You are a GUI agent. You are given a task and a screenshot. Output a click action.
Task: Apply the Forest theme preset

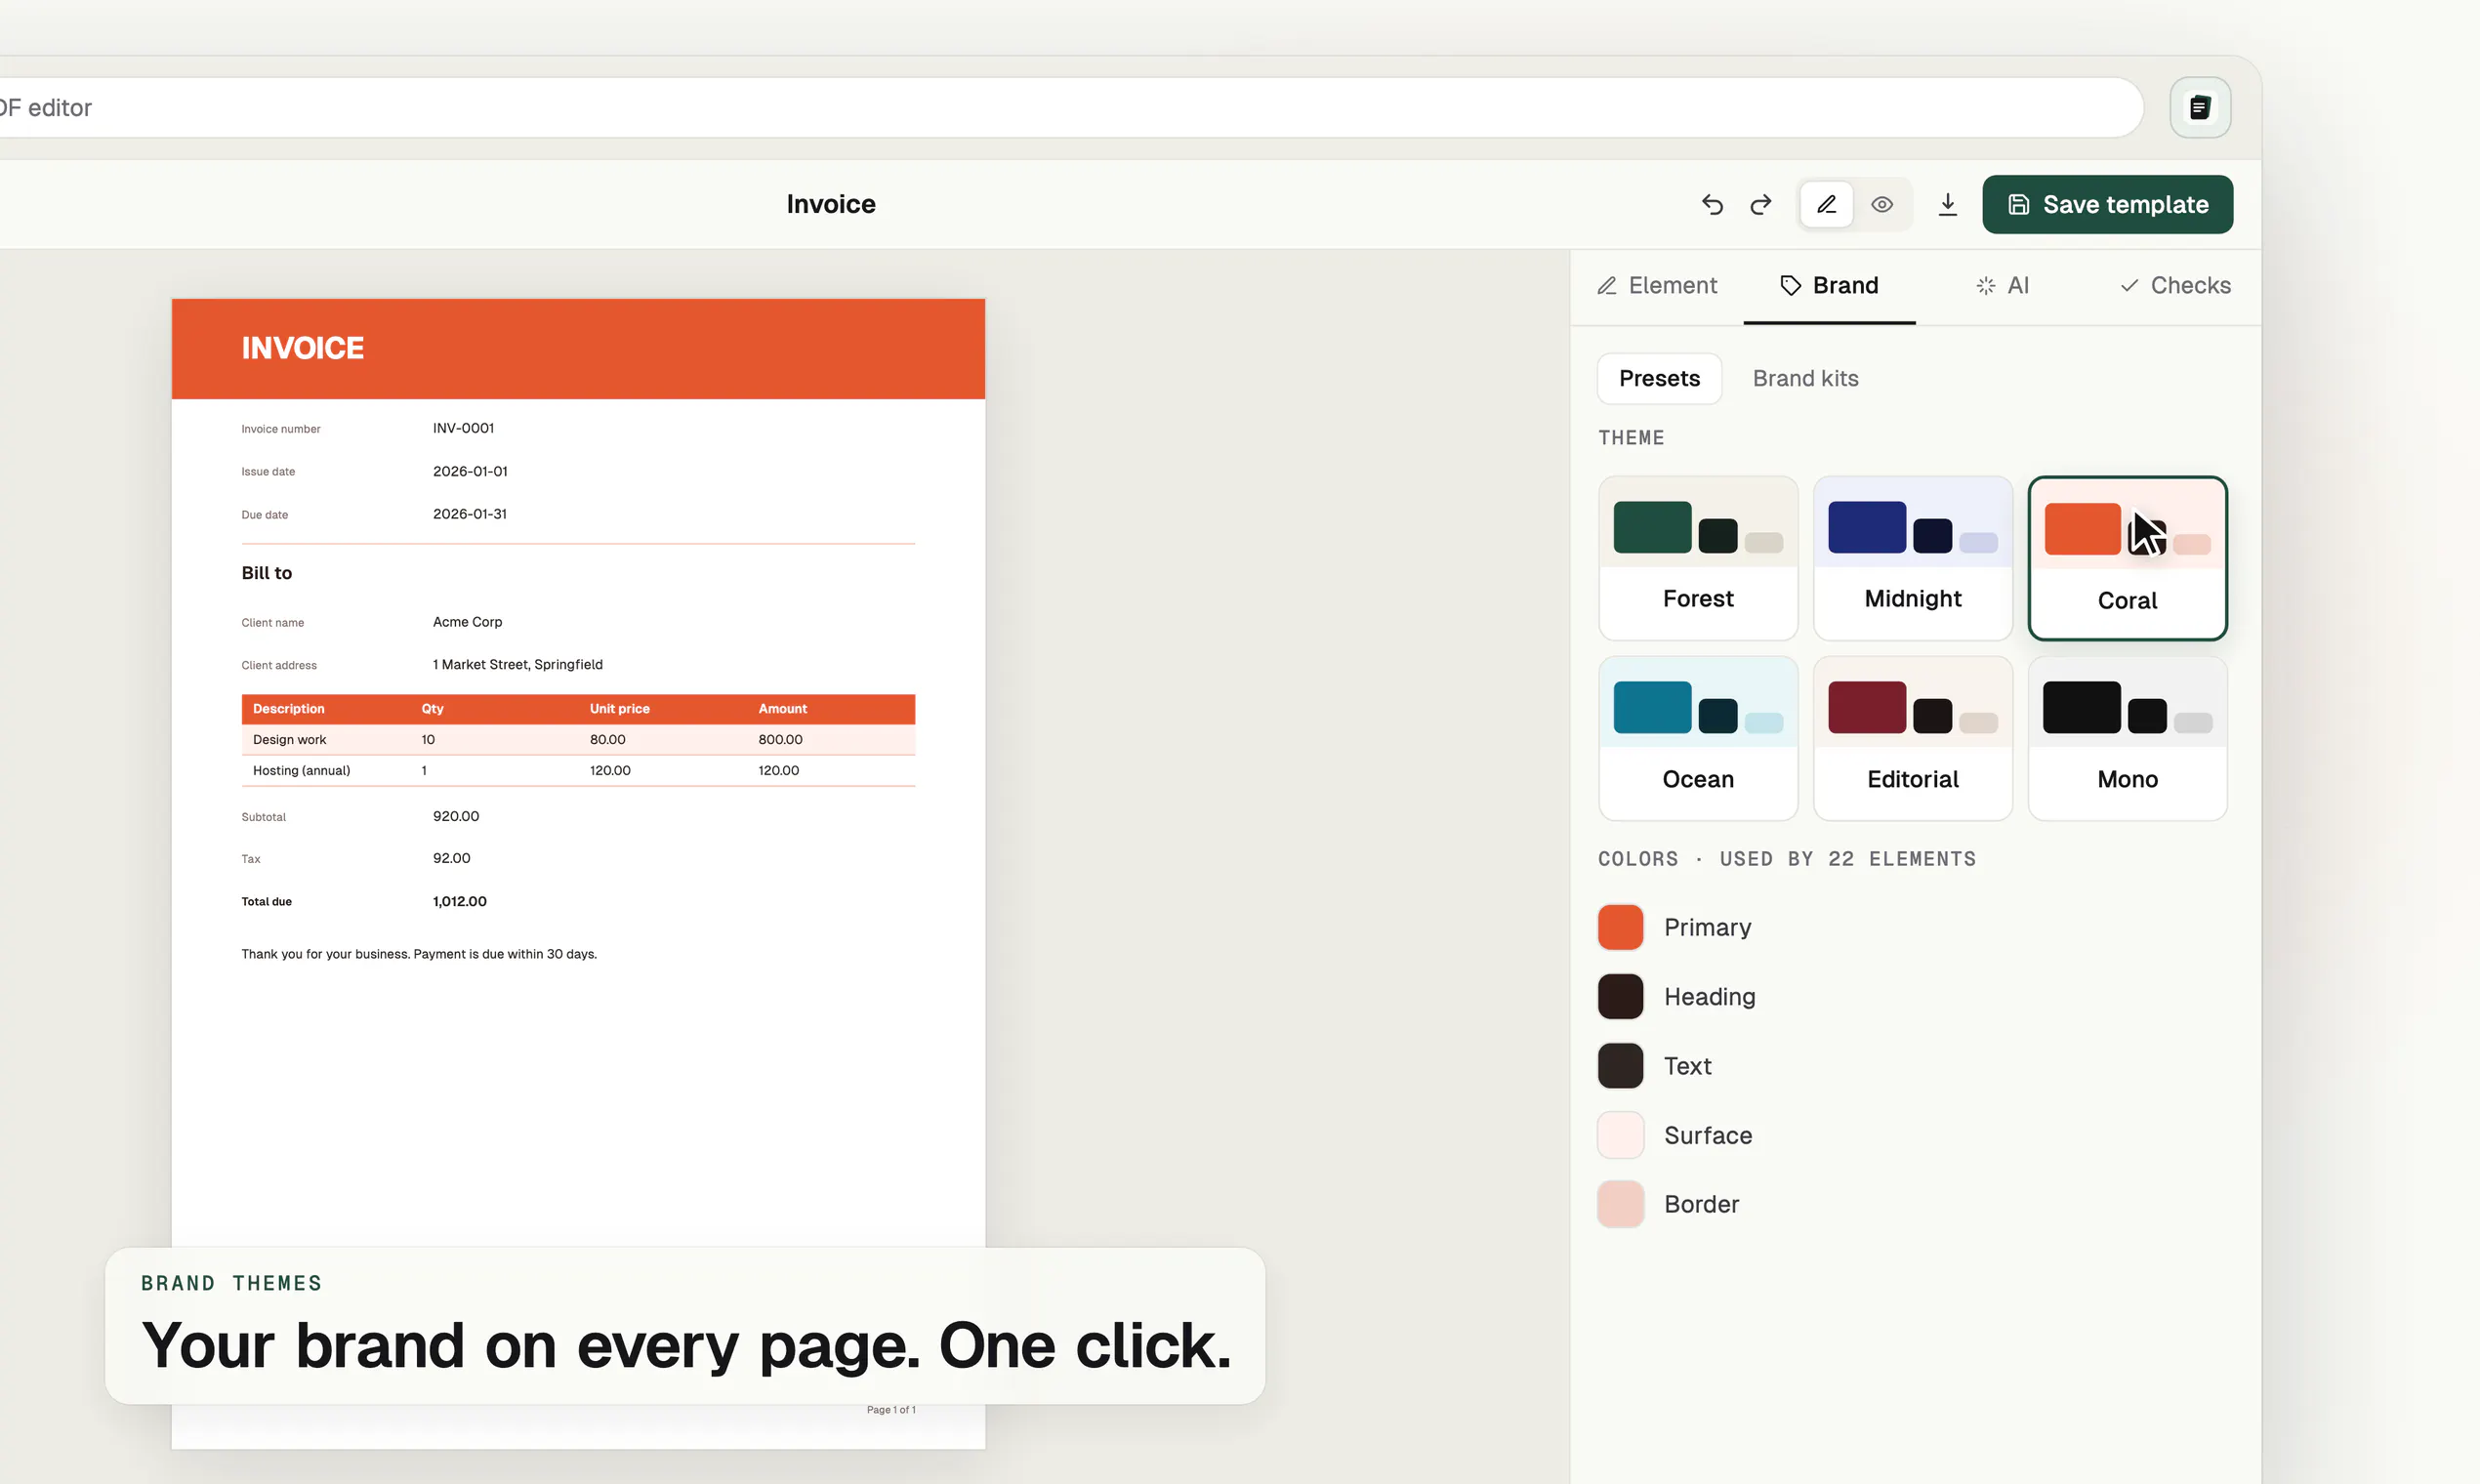tap(1698, 558)
